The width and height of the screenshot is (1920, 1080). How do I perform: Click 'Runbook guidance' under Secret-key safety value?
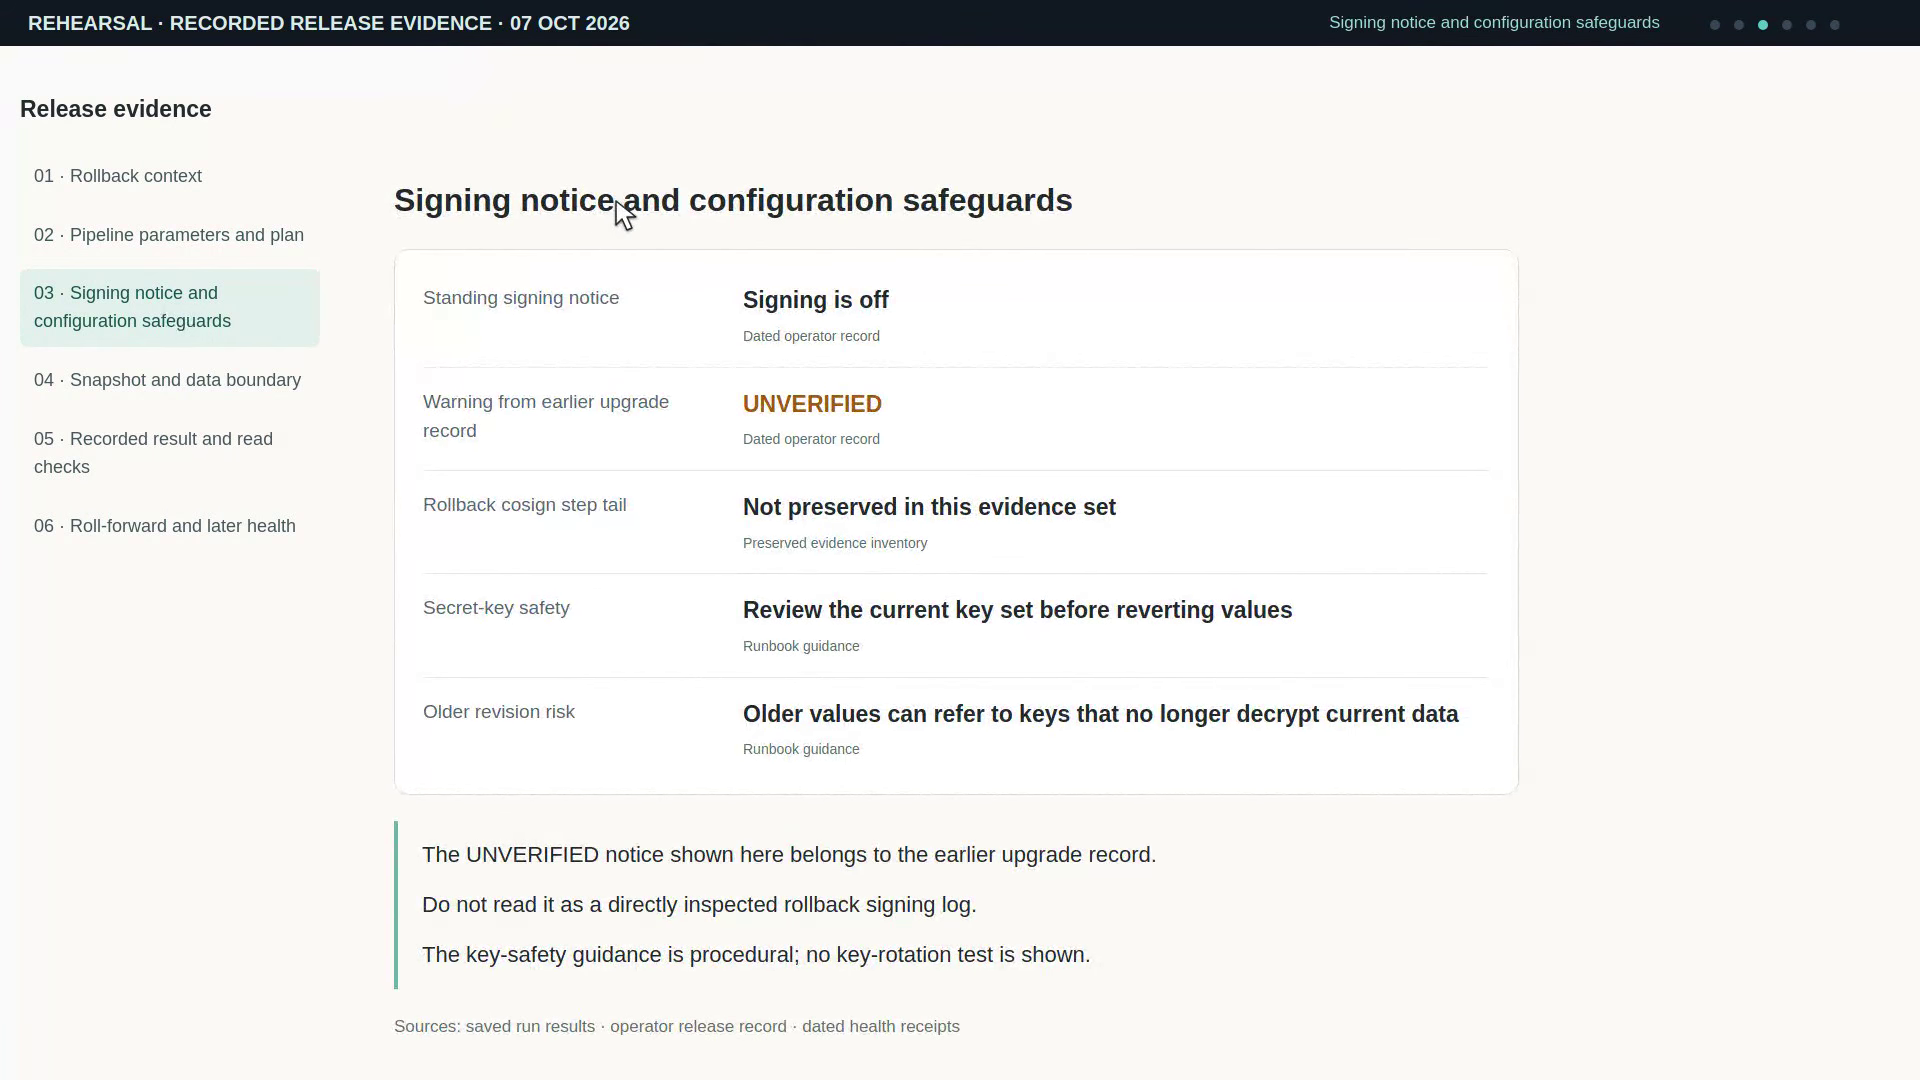pos(801,646)
